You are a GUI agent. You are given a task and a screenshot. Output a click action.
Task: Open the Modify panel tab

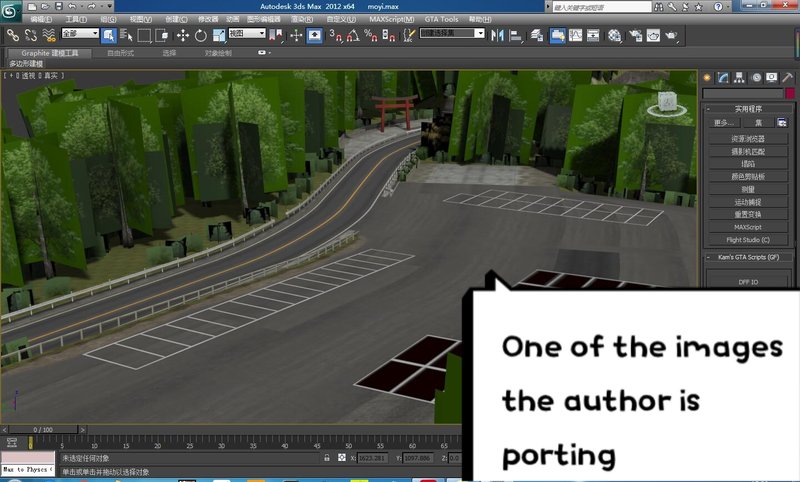click(723, 78)
